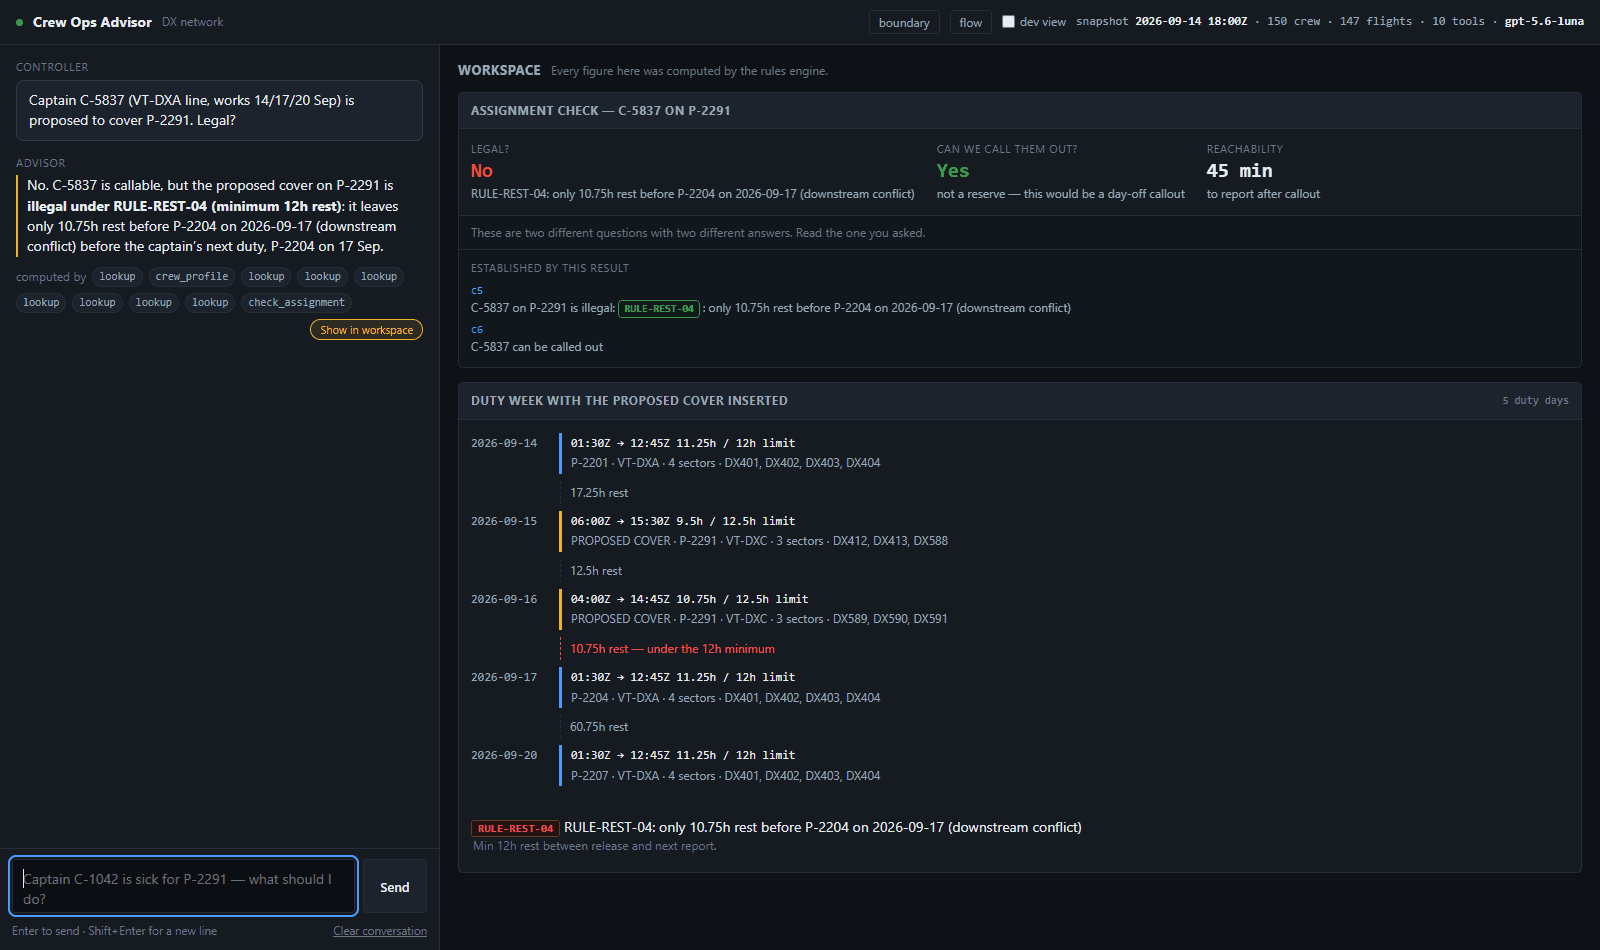
Task: Select the P-2201 duty row details
Action: pos(725,463)
